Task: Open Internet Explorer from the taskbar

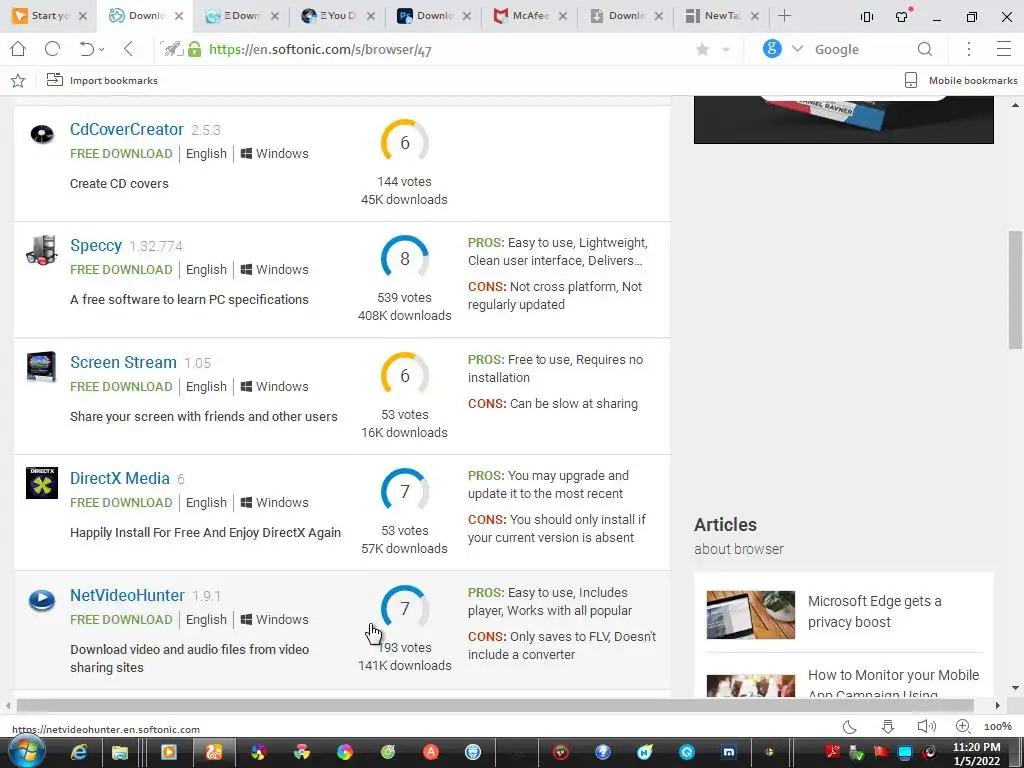Action: pyautogui.click(x=78, y=752)
